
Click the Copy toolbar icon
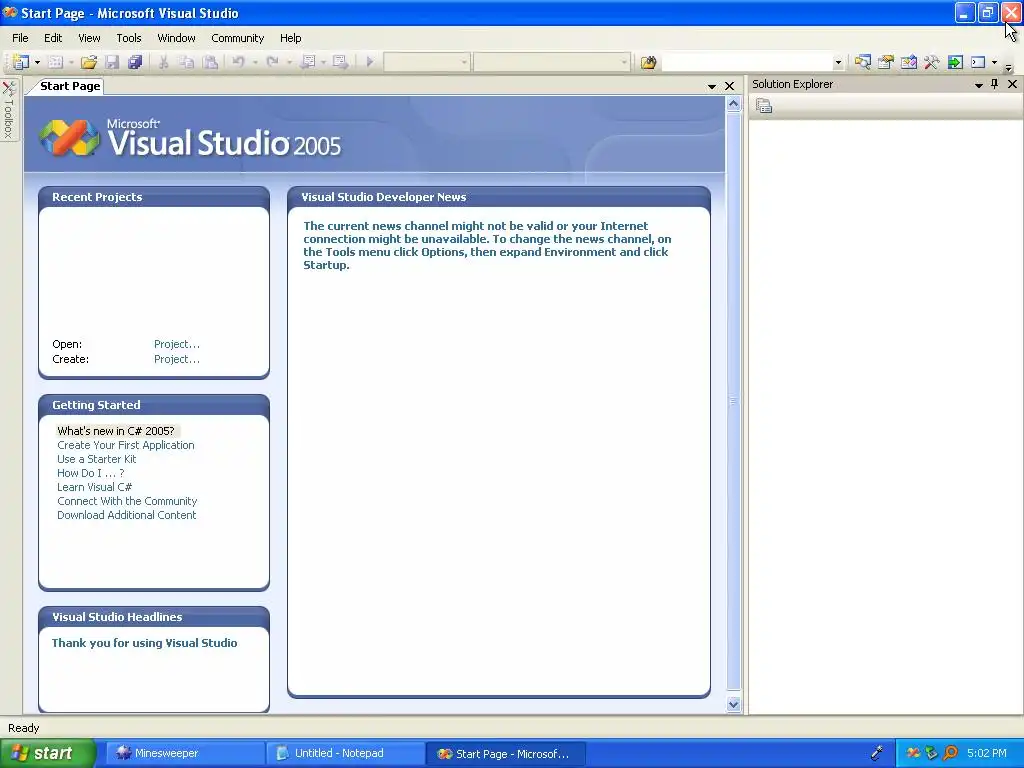[187, 62]
